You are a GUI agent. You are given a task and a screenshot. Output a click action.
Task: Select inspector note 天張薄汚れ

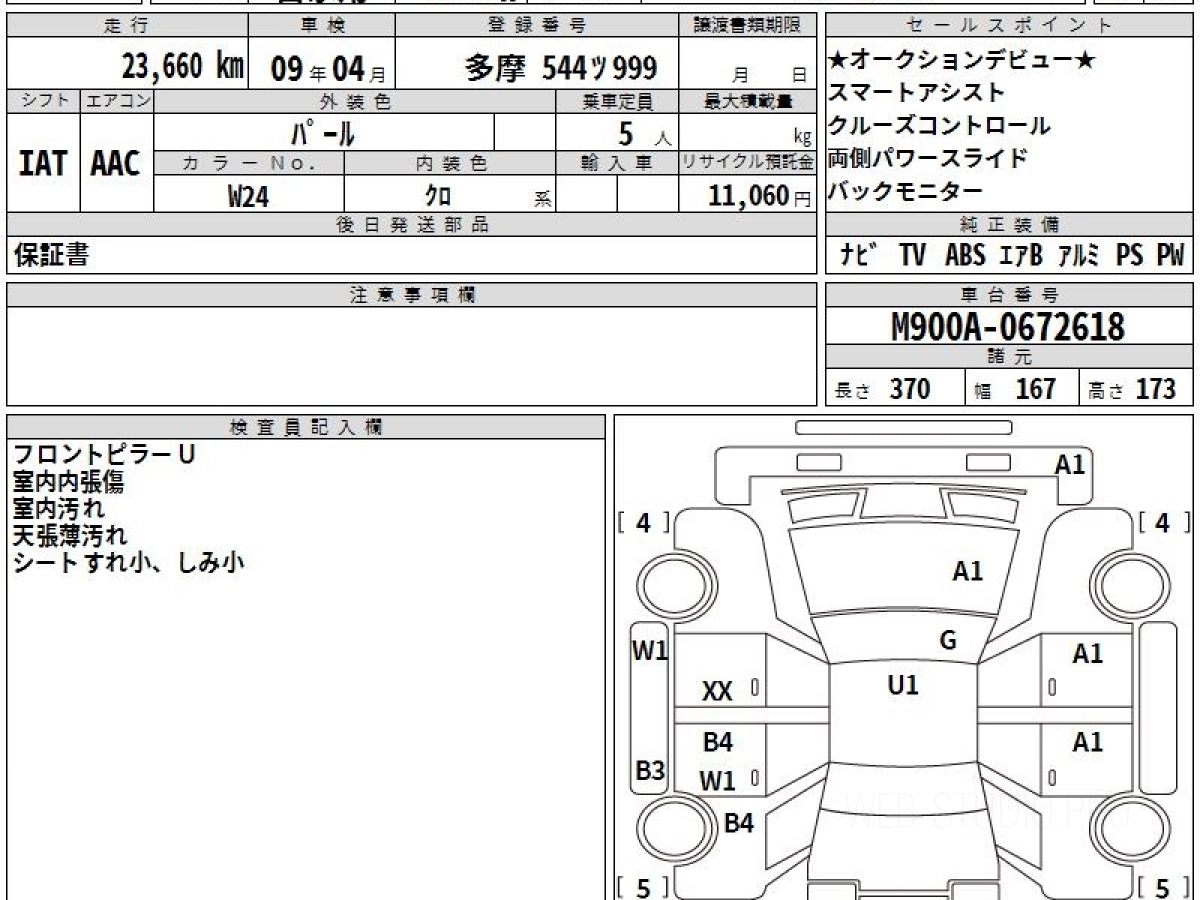pyautogui.click(x=69, y=536)
